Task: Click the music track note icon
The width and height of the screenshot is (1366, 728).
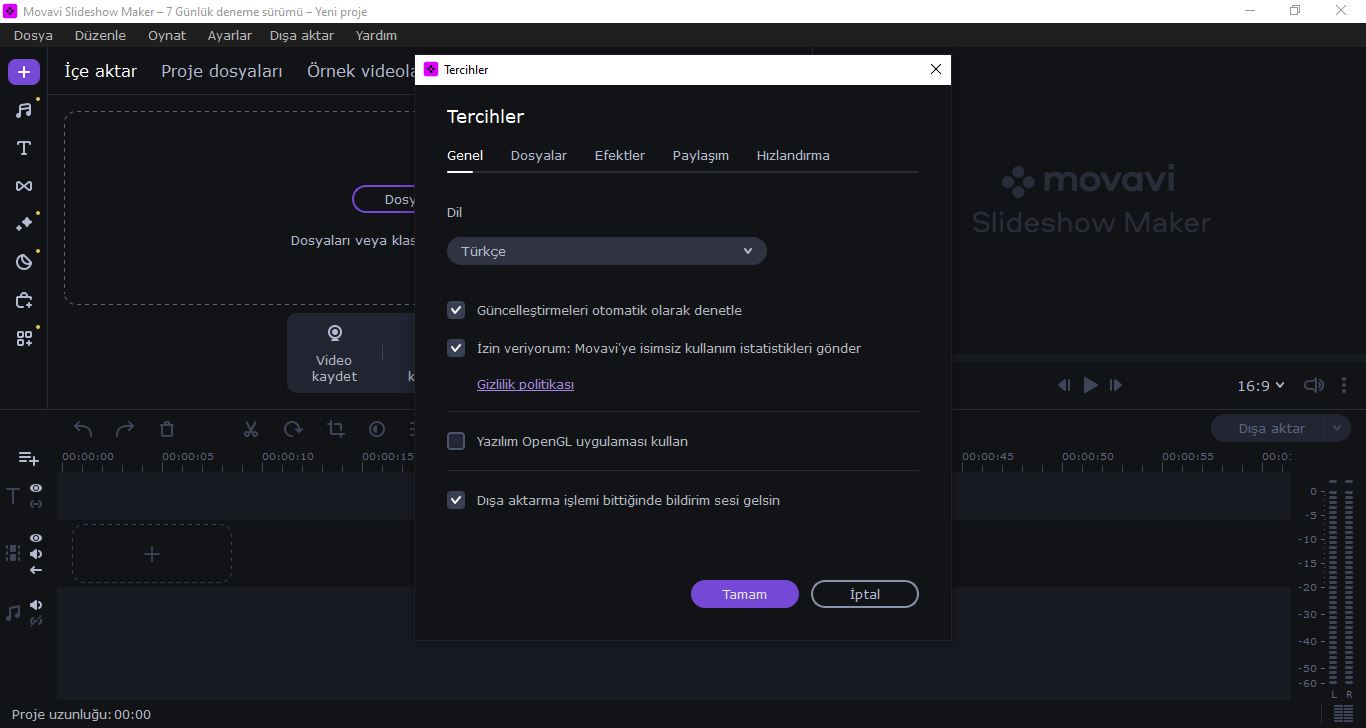Action: [13, 613]
